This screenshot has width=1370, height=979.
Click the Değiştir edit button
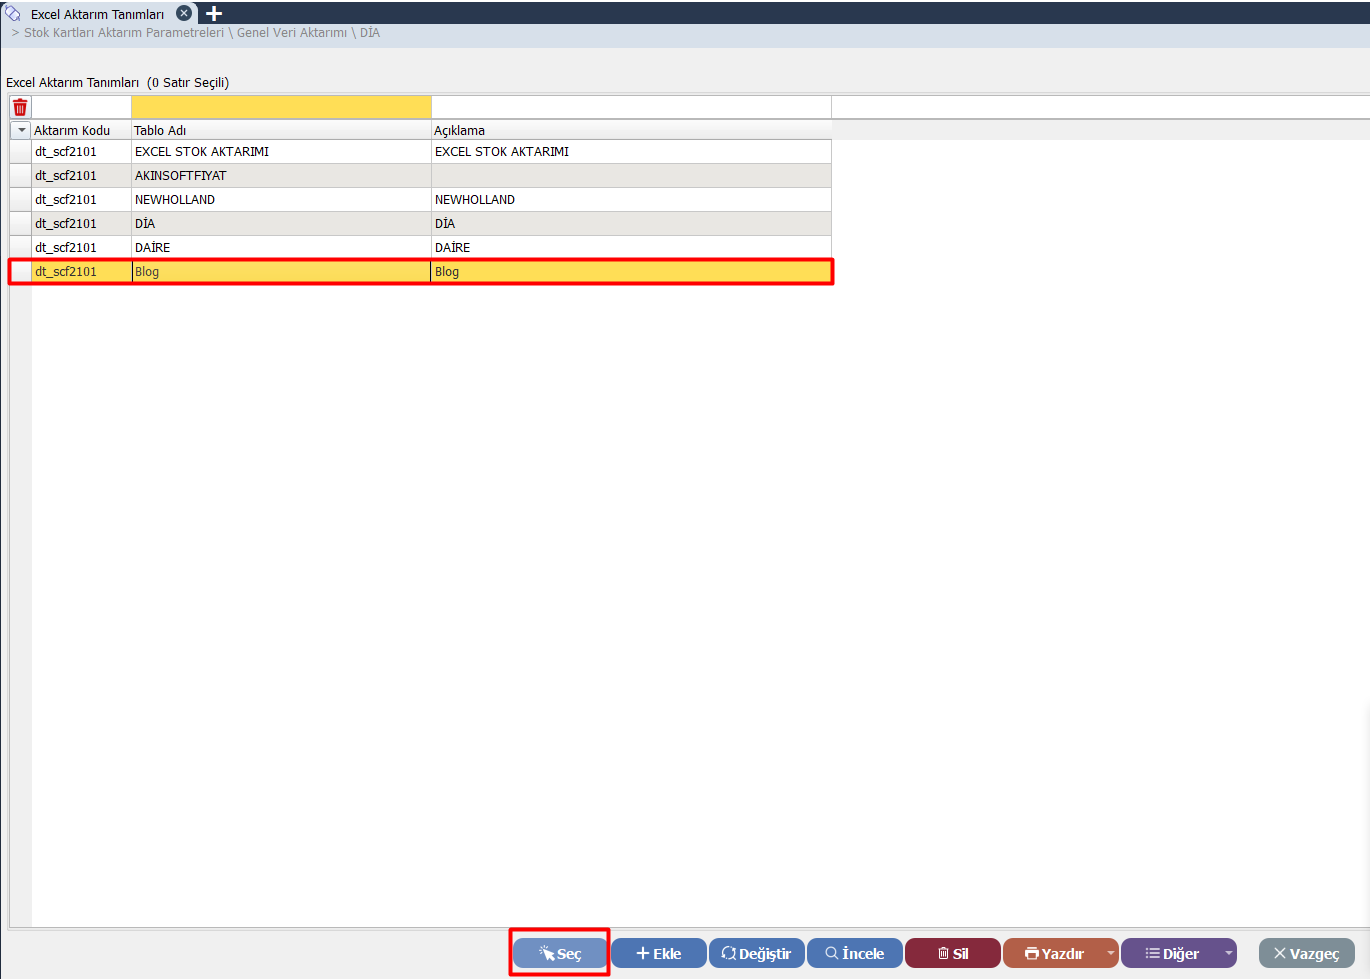click(756, 953)
